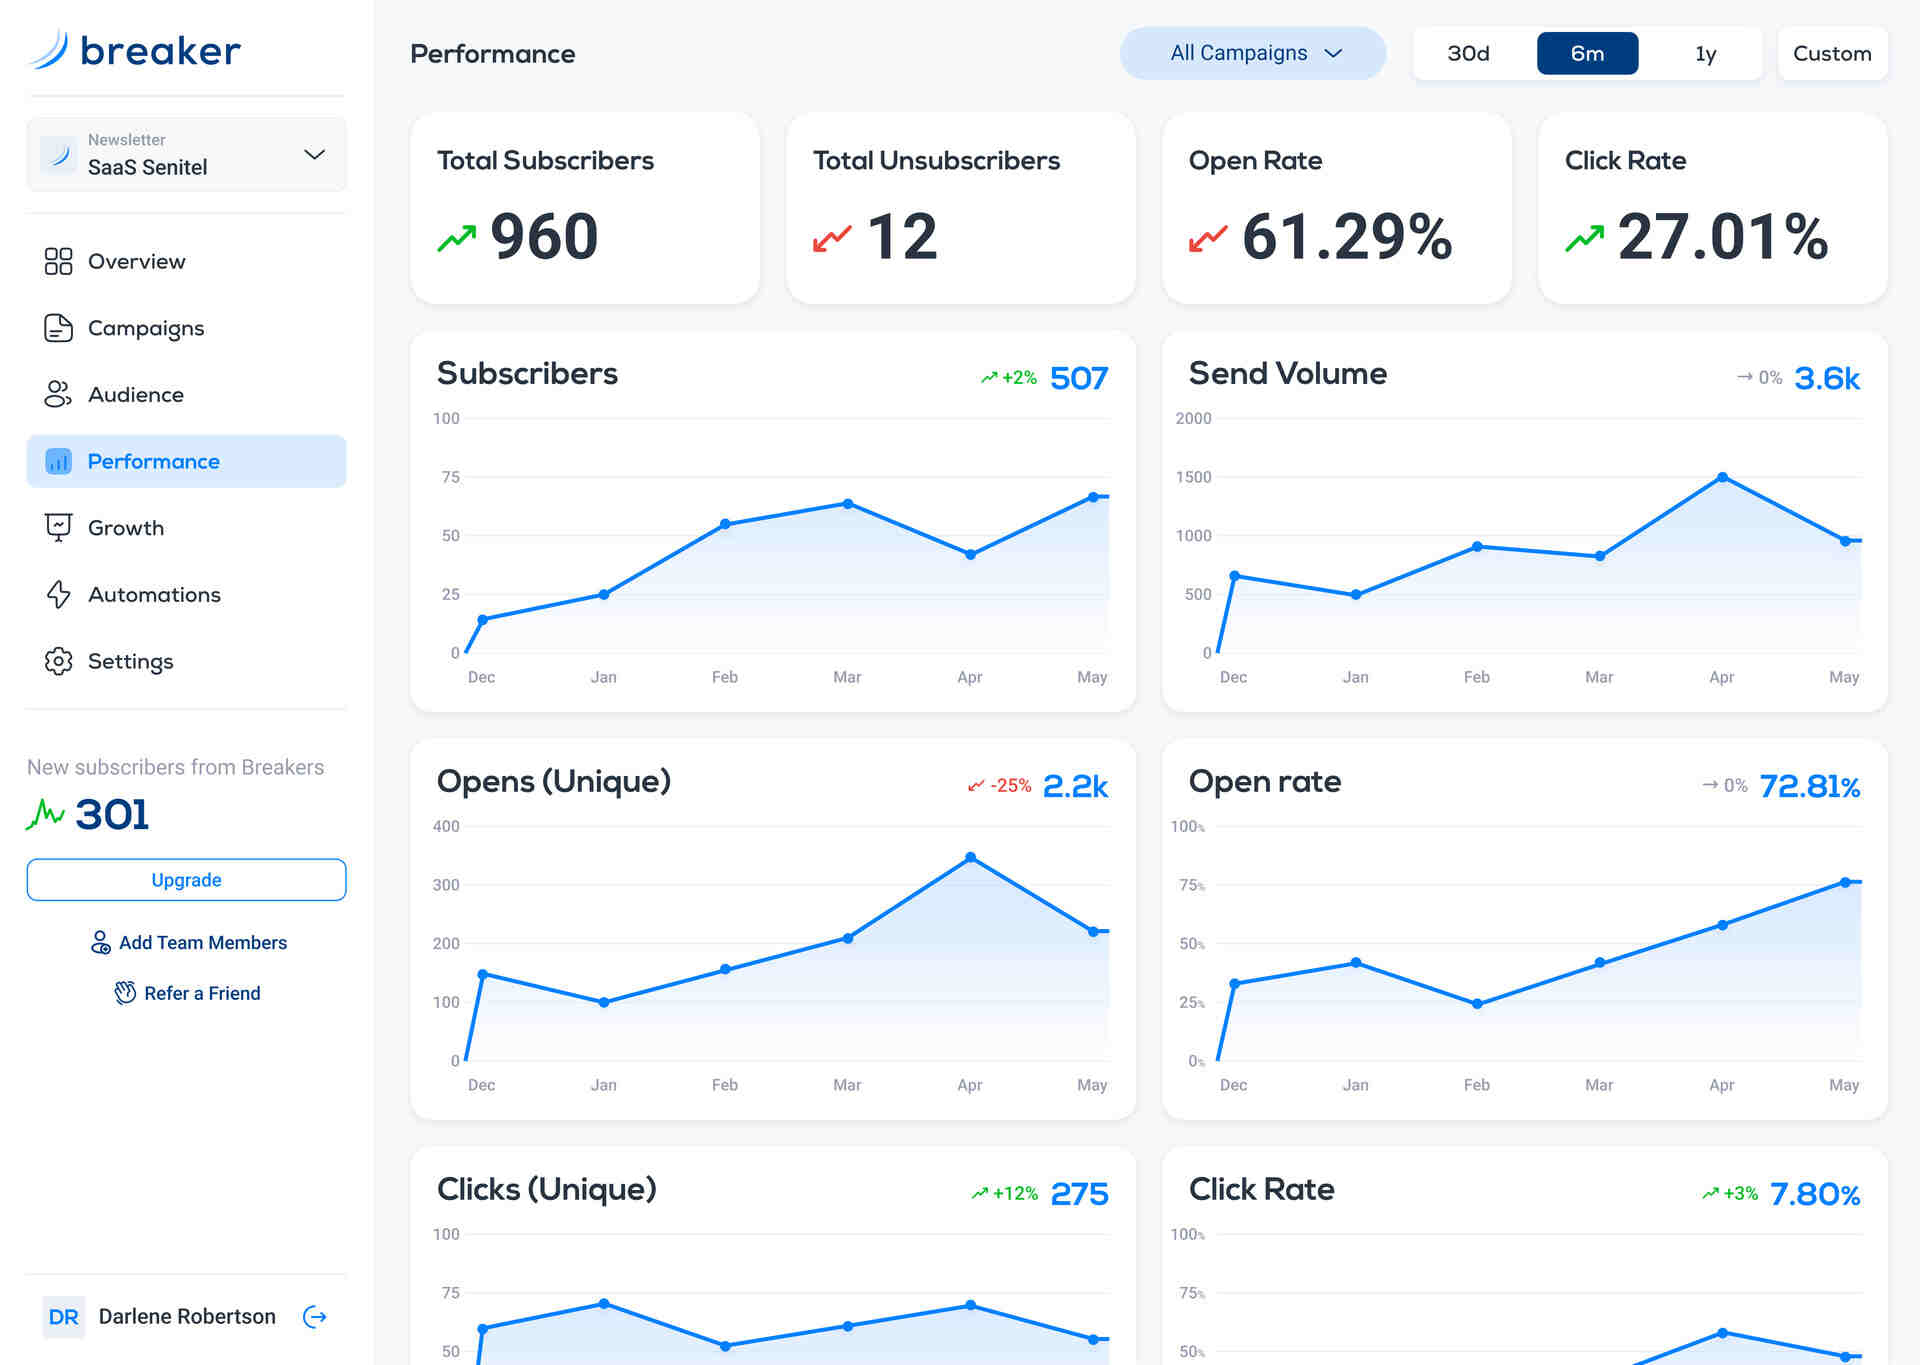The image size is (1920, 1365).
Task: Click the log out icon beside Darlene Robertson
Action: 314,1316
